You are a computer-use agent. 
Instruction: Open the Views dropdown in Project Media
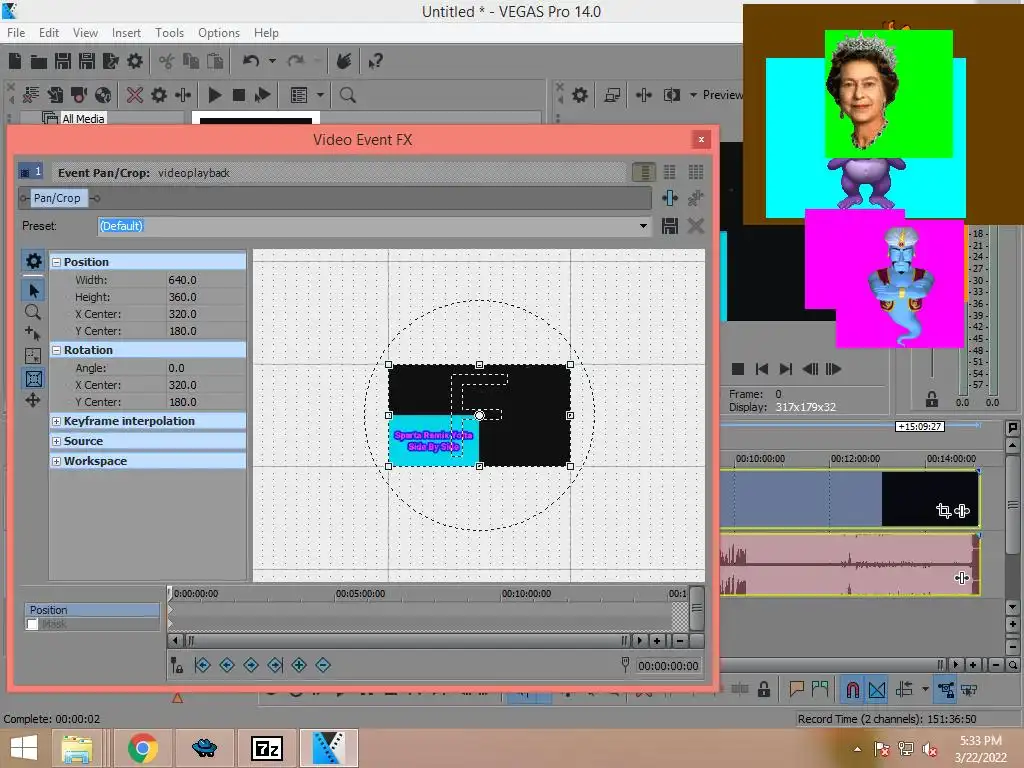(320, 95)
